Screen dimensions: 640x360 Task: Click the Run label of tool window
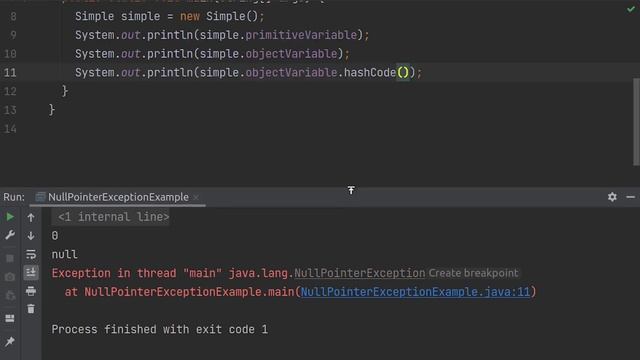coord(14,197)
